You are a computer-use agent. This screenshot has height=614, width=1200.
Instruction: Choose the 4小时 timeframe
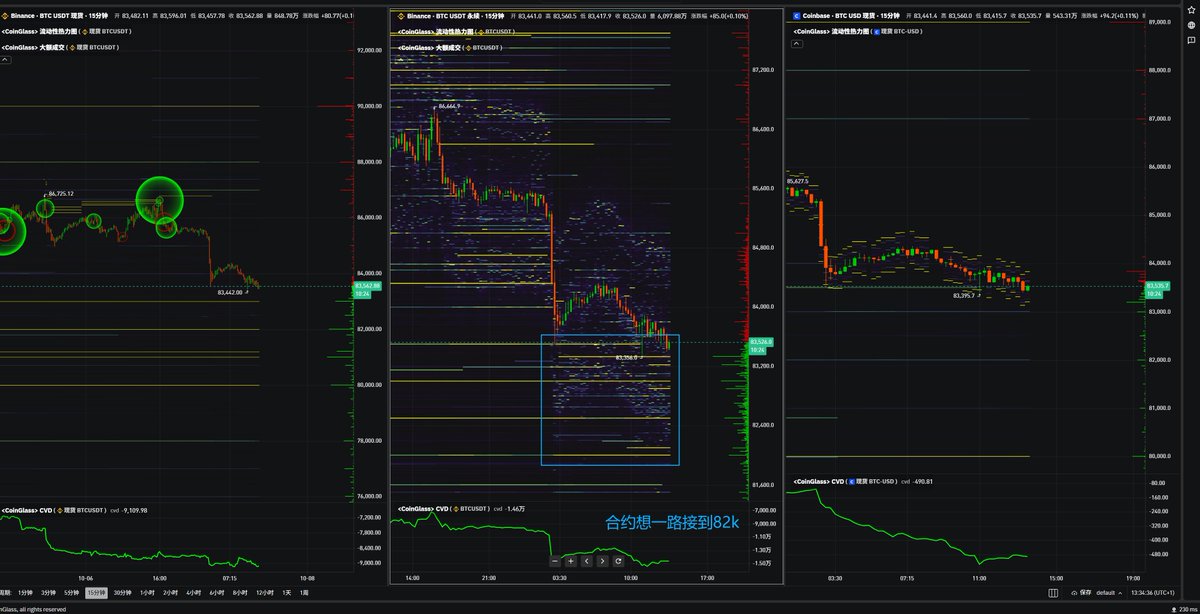[x=193, y=592]
